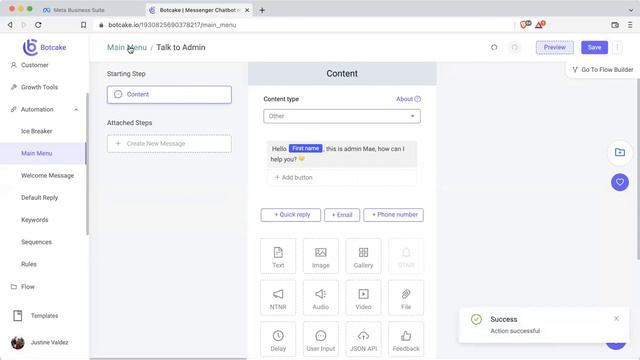Select Keywords sidebar item
Screen dimensions: 640x360
point(35,220)
